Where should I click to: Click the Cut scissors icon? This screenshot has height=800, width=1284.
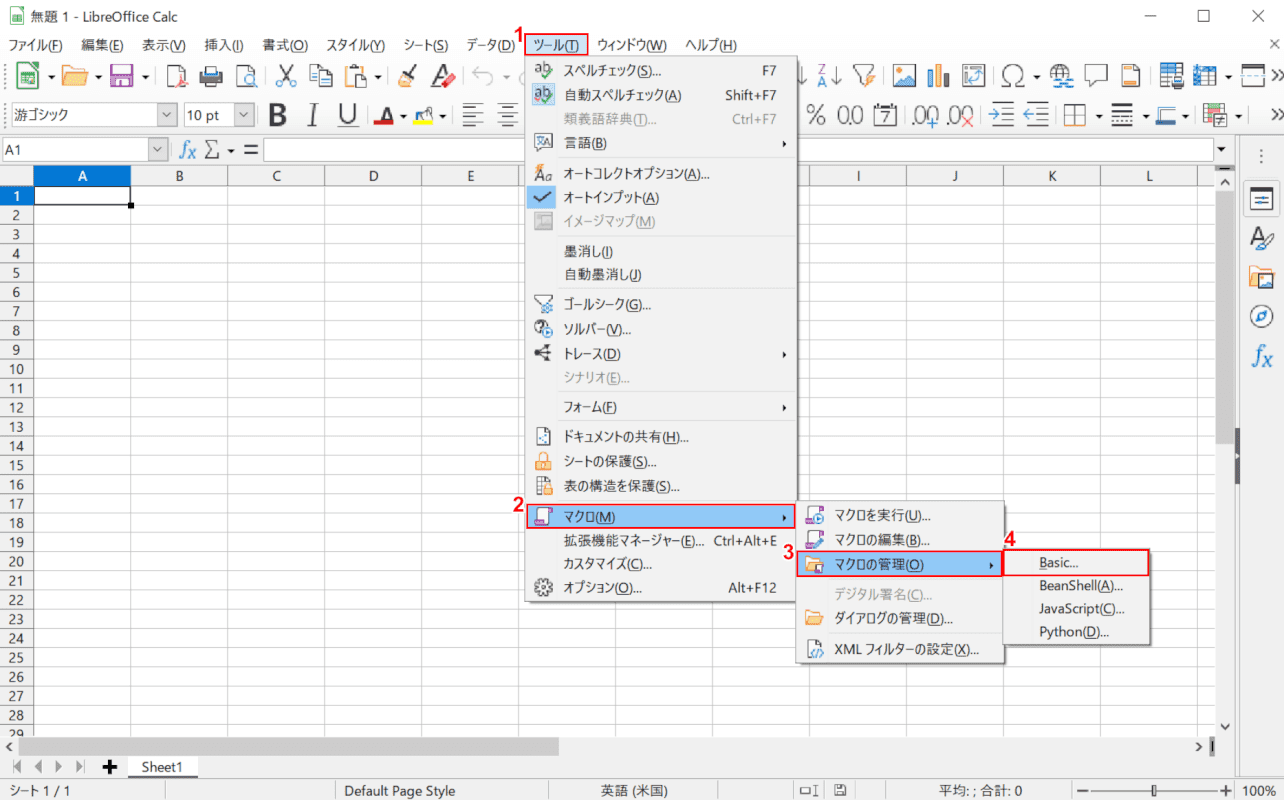[286, 76]
